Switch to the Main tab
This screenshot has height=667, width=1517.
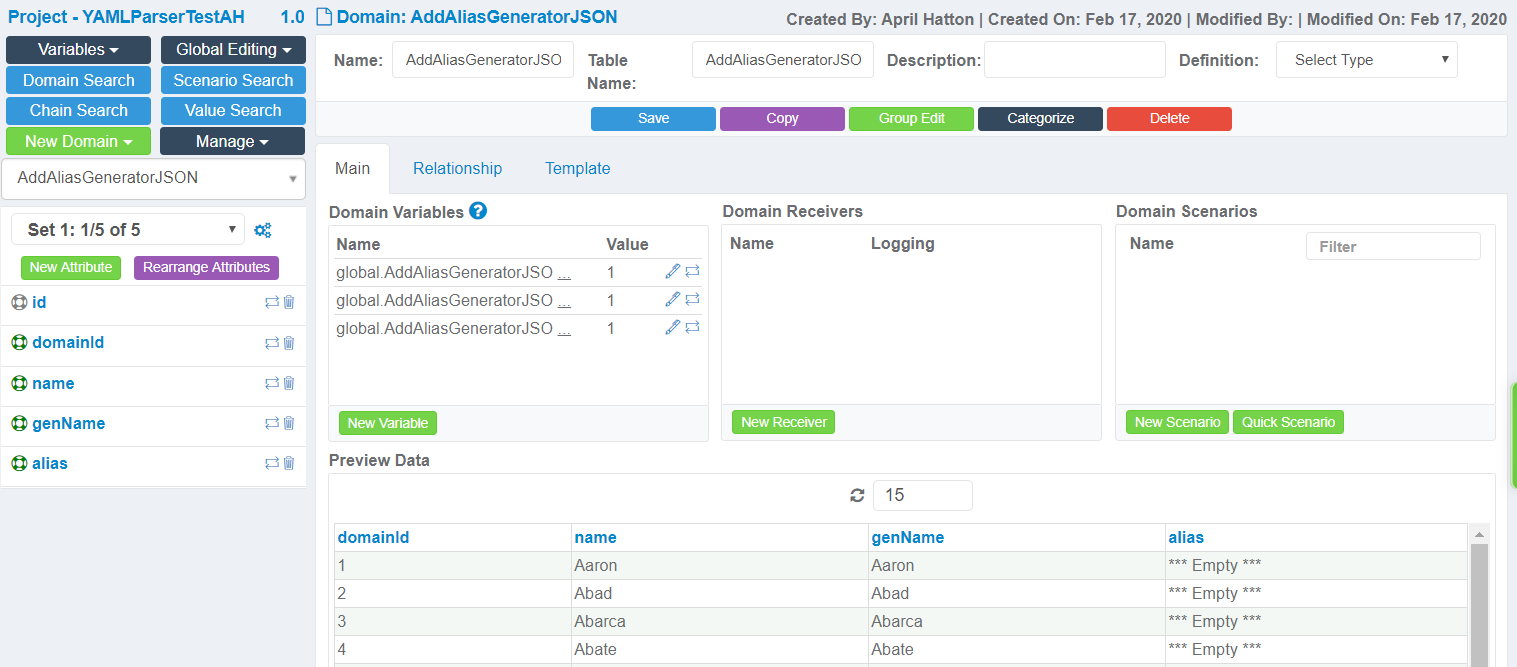(352, 168)
